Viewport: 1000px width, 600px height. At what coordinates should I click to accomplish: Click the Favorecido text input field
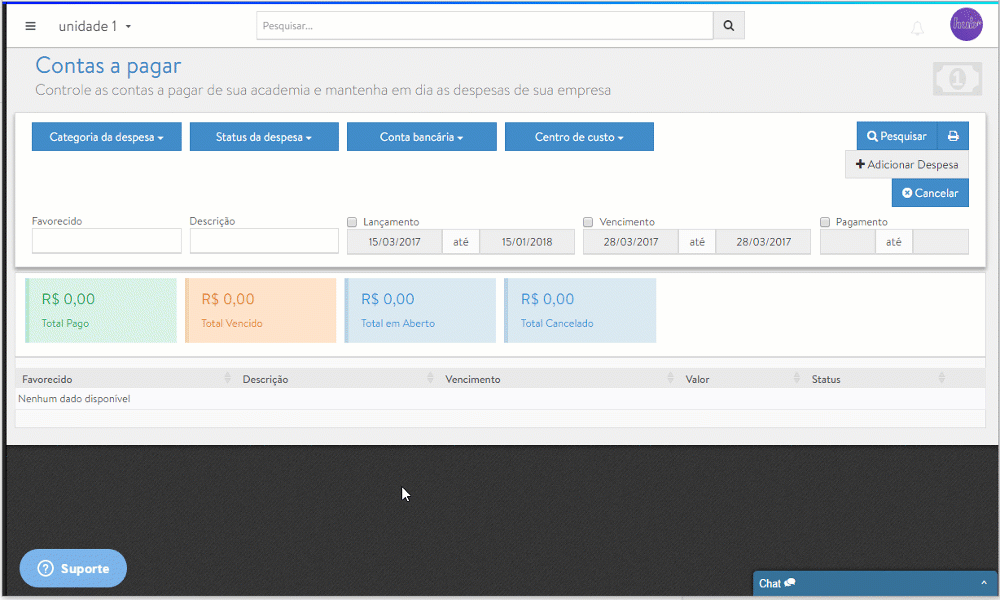107,241
